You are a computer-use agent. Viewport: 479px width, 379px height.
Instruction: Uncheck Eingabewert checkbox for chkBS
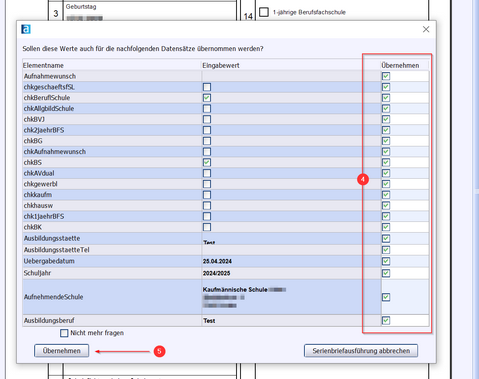(207, 162)
